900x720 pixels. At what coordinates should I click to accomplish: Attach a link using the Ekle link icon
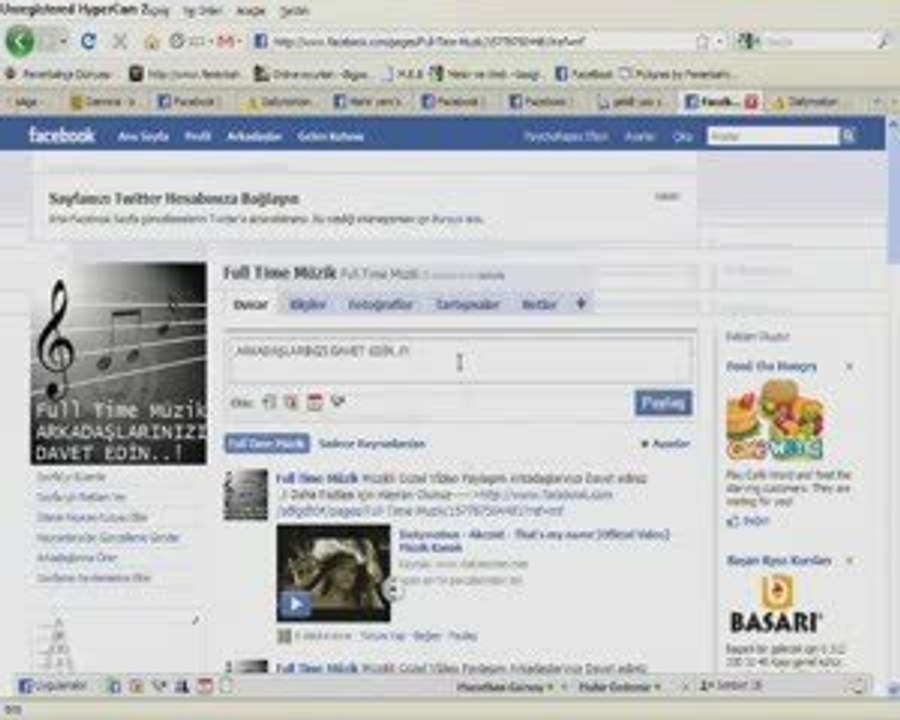point(338,402)
